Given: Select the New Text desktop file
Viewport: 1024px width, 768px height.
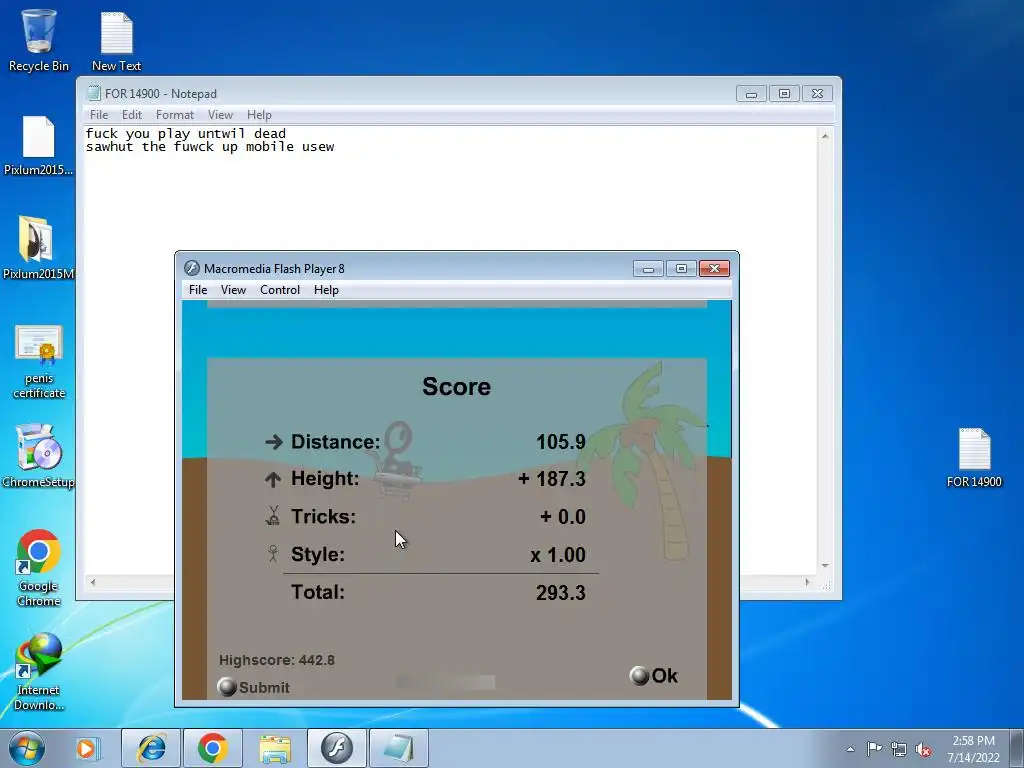Looking at the screenshot, I should tap(116, 40).
